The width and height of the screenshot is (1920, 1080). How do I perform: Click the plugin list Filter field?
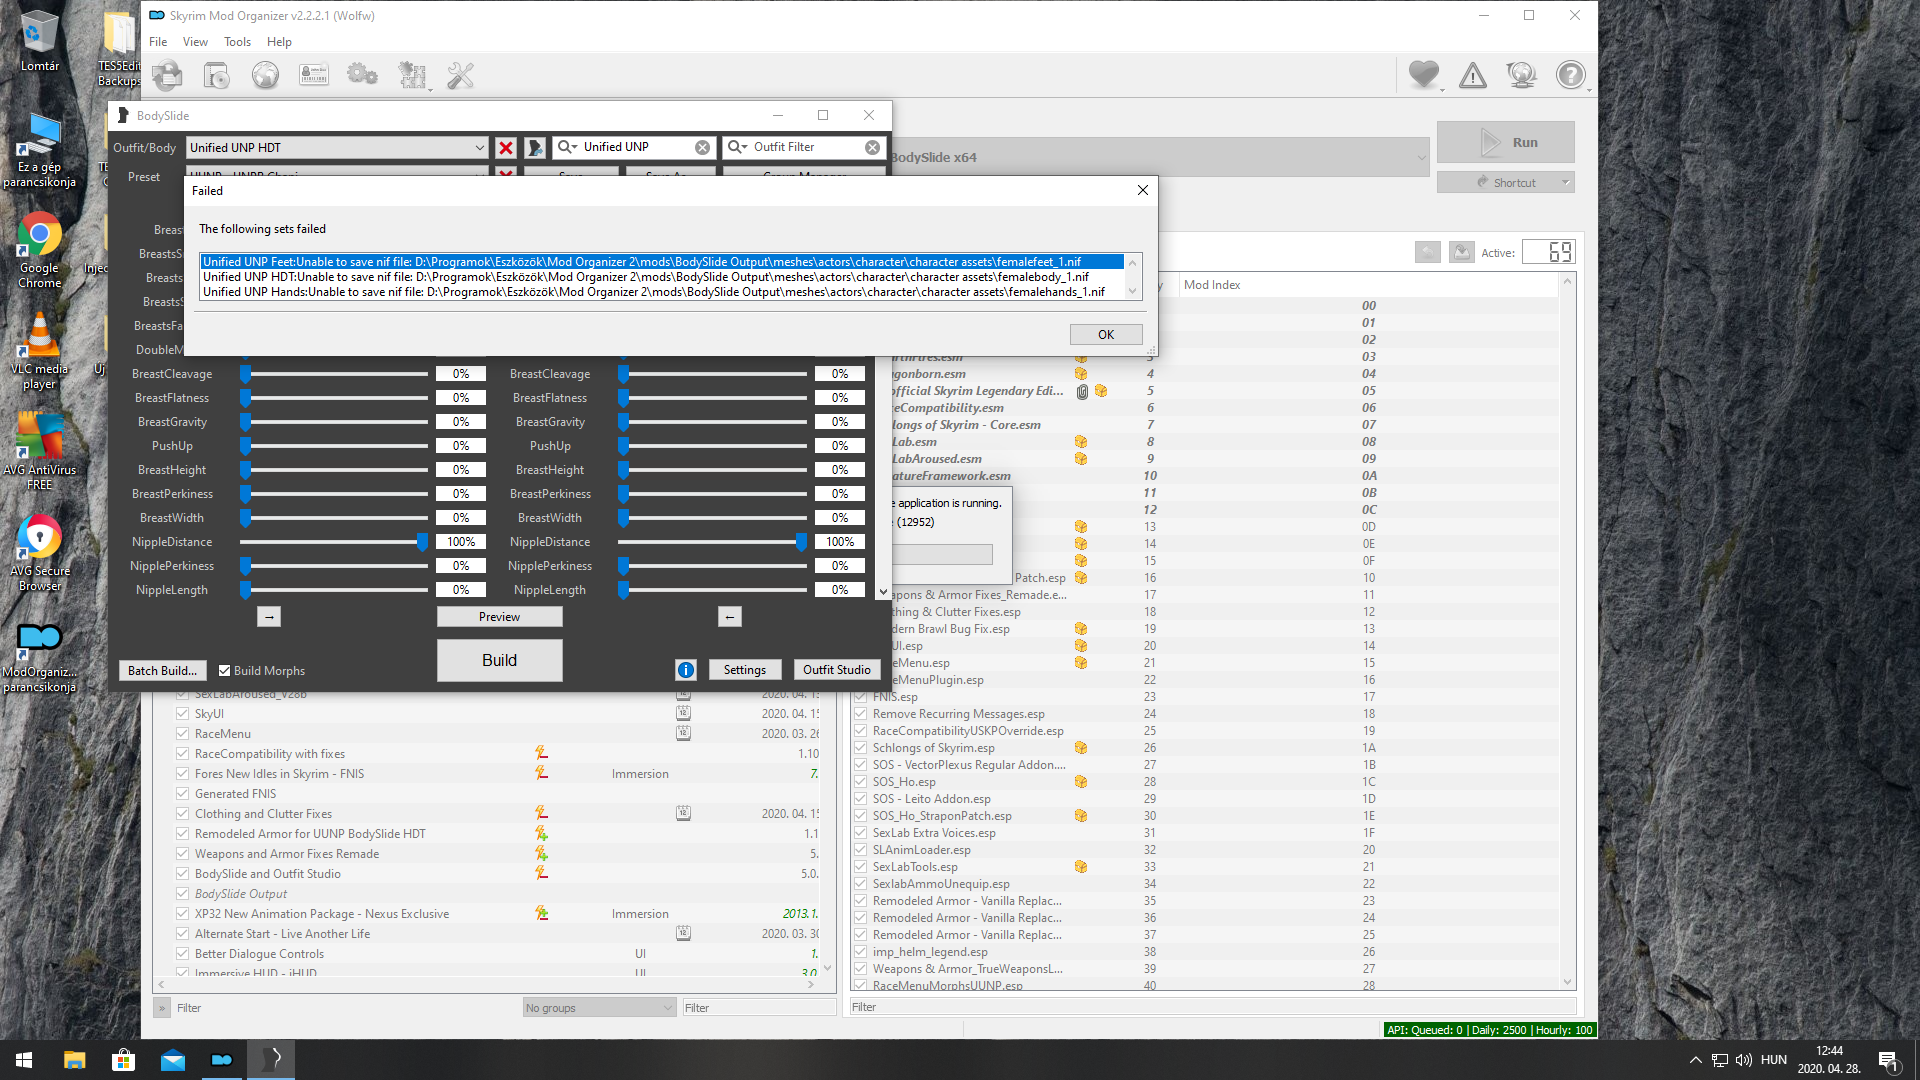1213,1007
